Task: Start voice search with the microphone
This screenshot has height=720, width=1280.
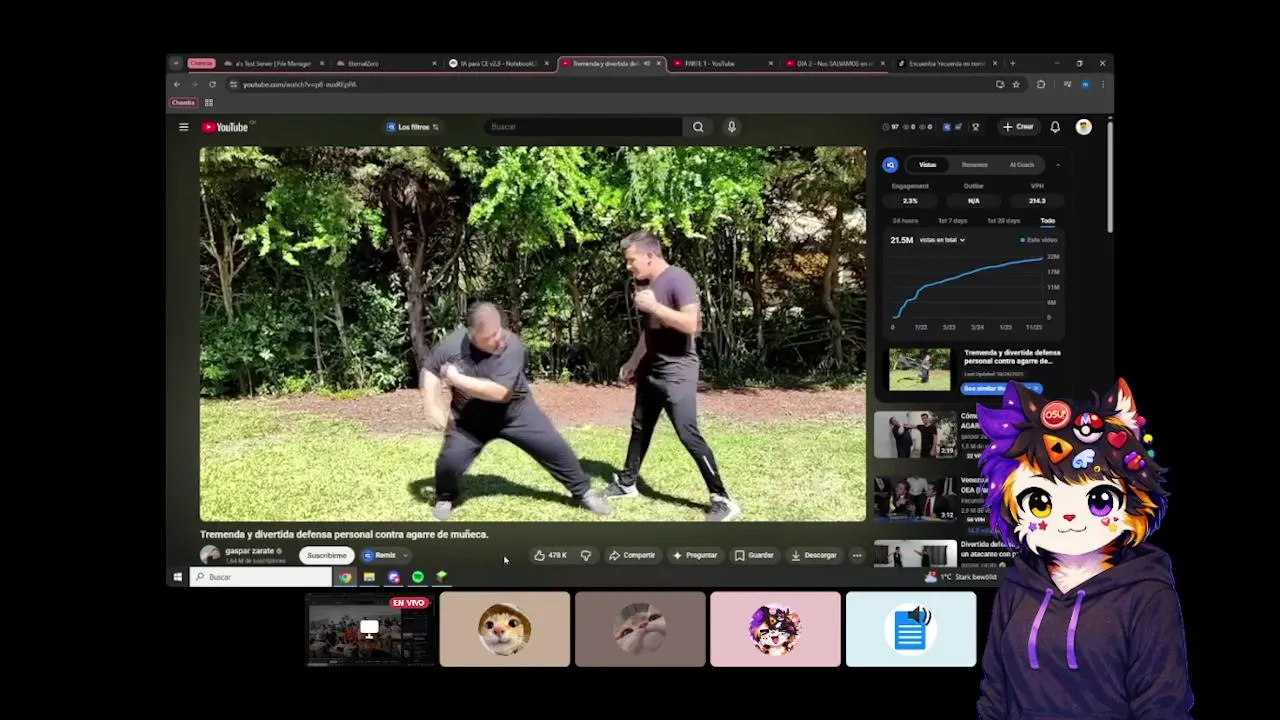Action: pos(731,127)
